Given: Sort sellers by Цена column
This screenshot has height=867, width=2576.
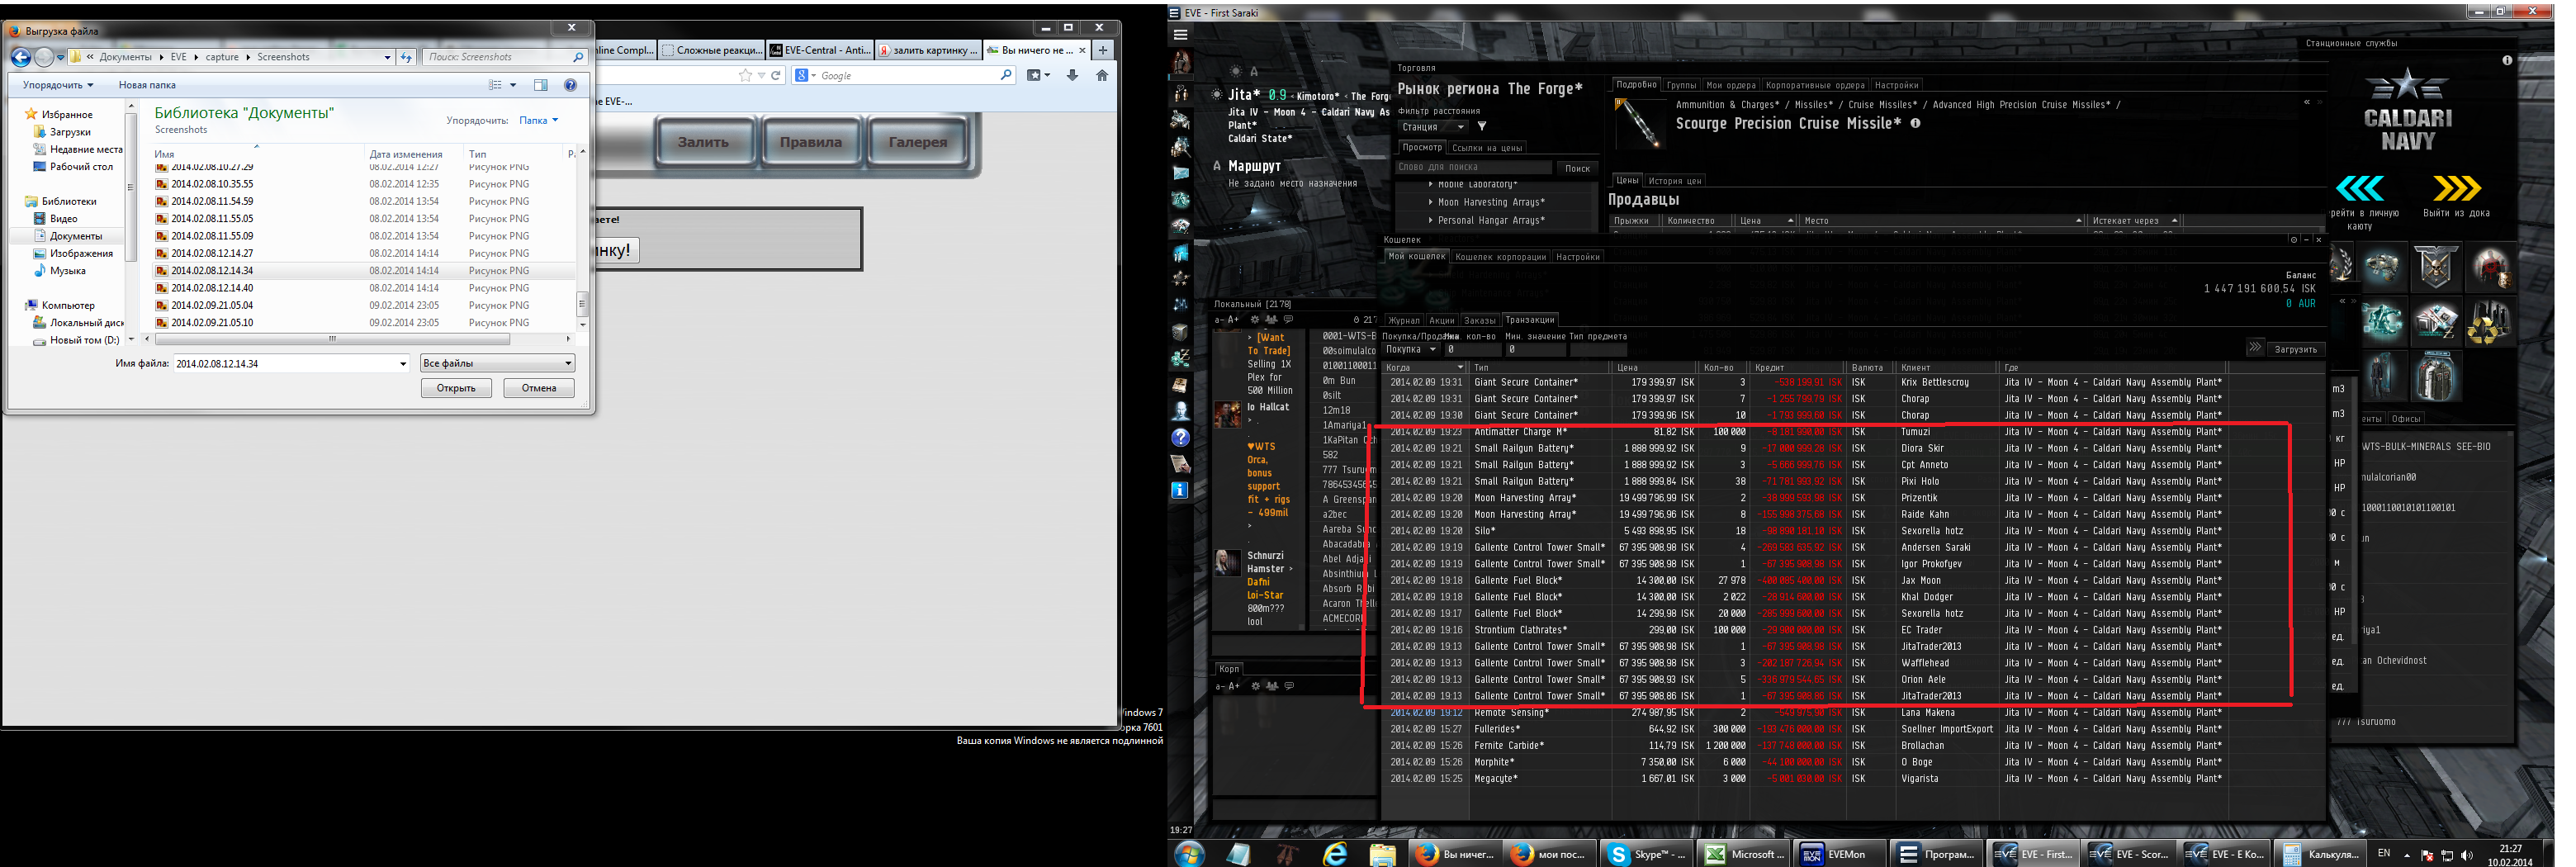Looking at the screenshot, I should [x=1767, y=221].
